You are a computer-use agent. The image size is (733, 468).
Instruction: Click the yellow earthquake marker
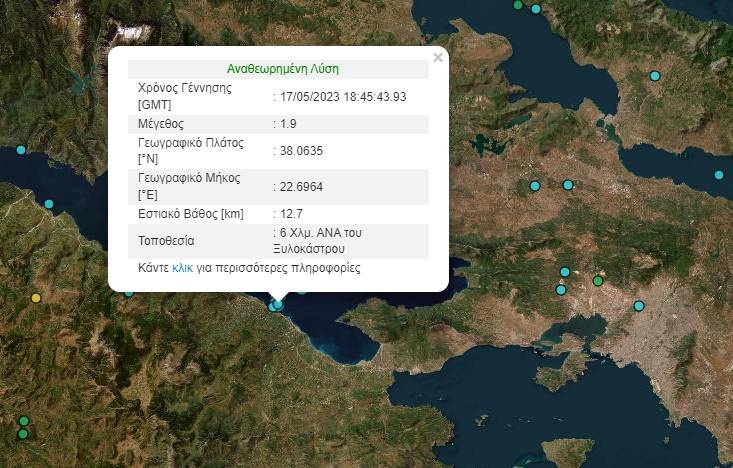[36, 297]
